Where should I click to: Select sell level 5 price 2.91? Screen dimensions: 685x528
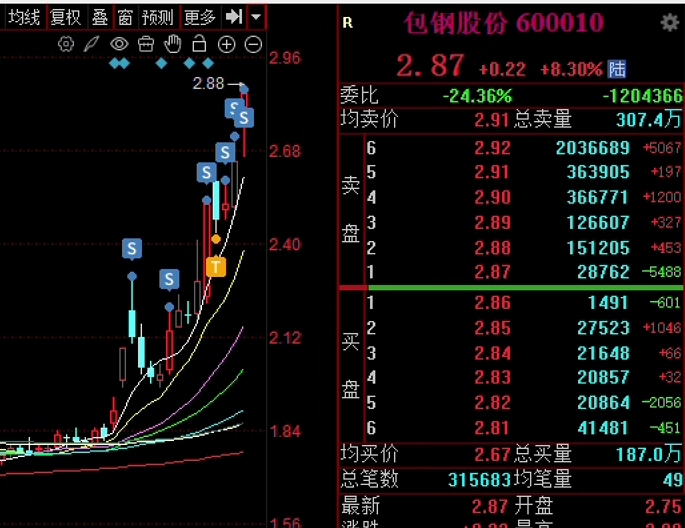point(492,172)
